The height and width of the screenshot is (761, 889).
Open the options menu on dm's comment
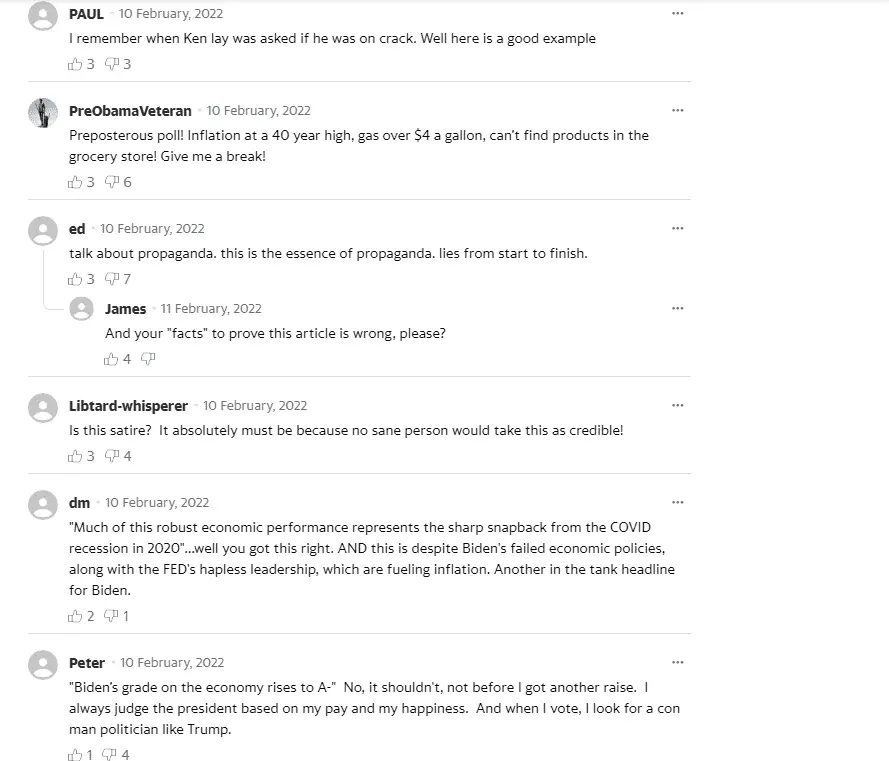[x=678, y=501]
